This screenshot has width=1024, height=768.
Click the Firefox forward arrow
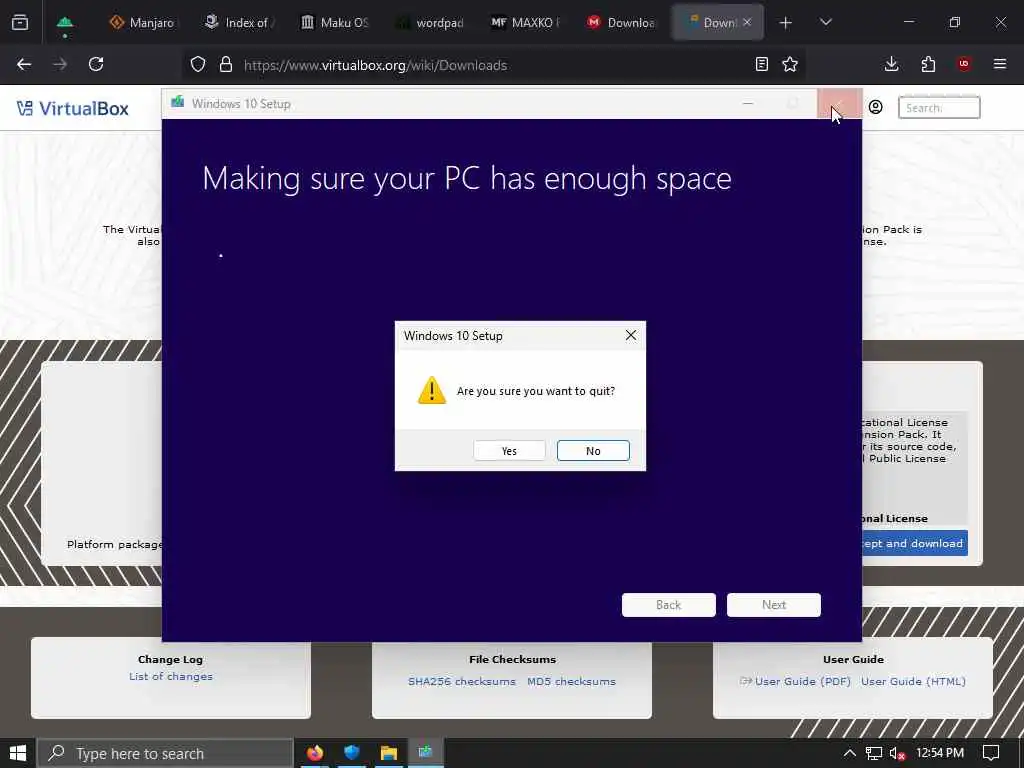click(60, 64)
